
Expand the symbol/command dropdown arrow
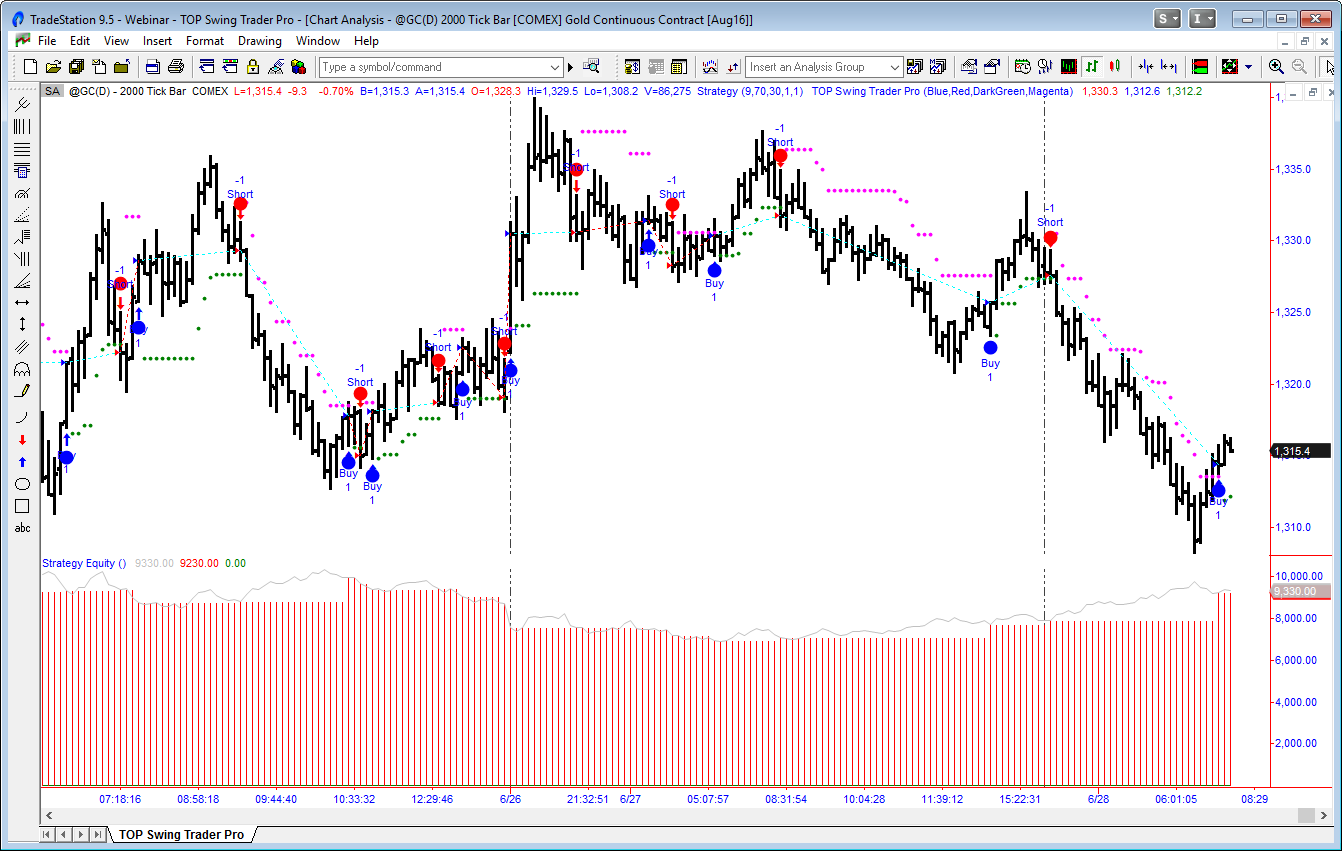tap(556, 67)
